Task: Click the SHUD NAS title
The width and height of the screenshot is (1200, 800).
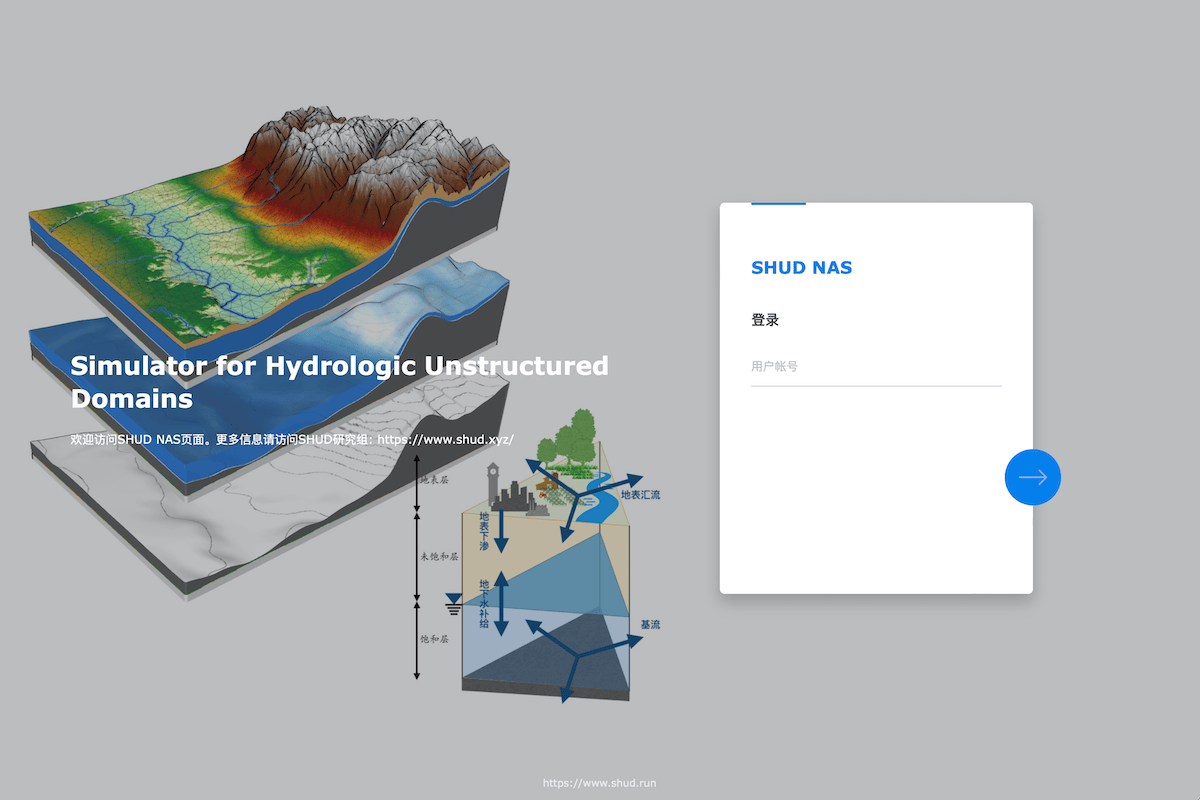Action: 801,268
